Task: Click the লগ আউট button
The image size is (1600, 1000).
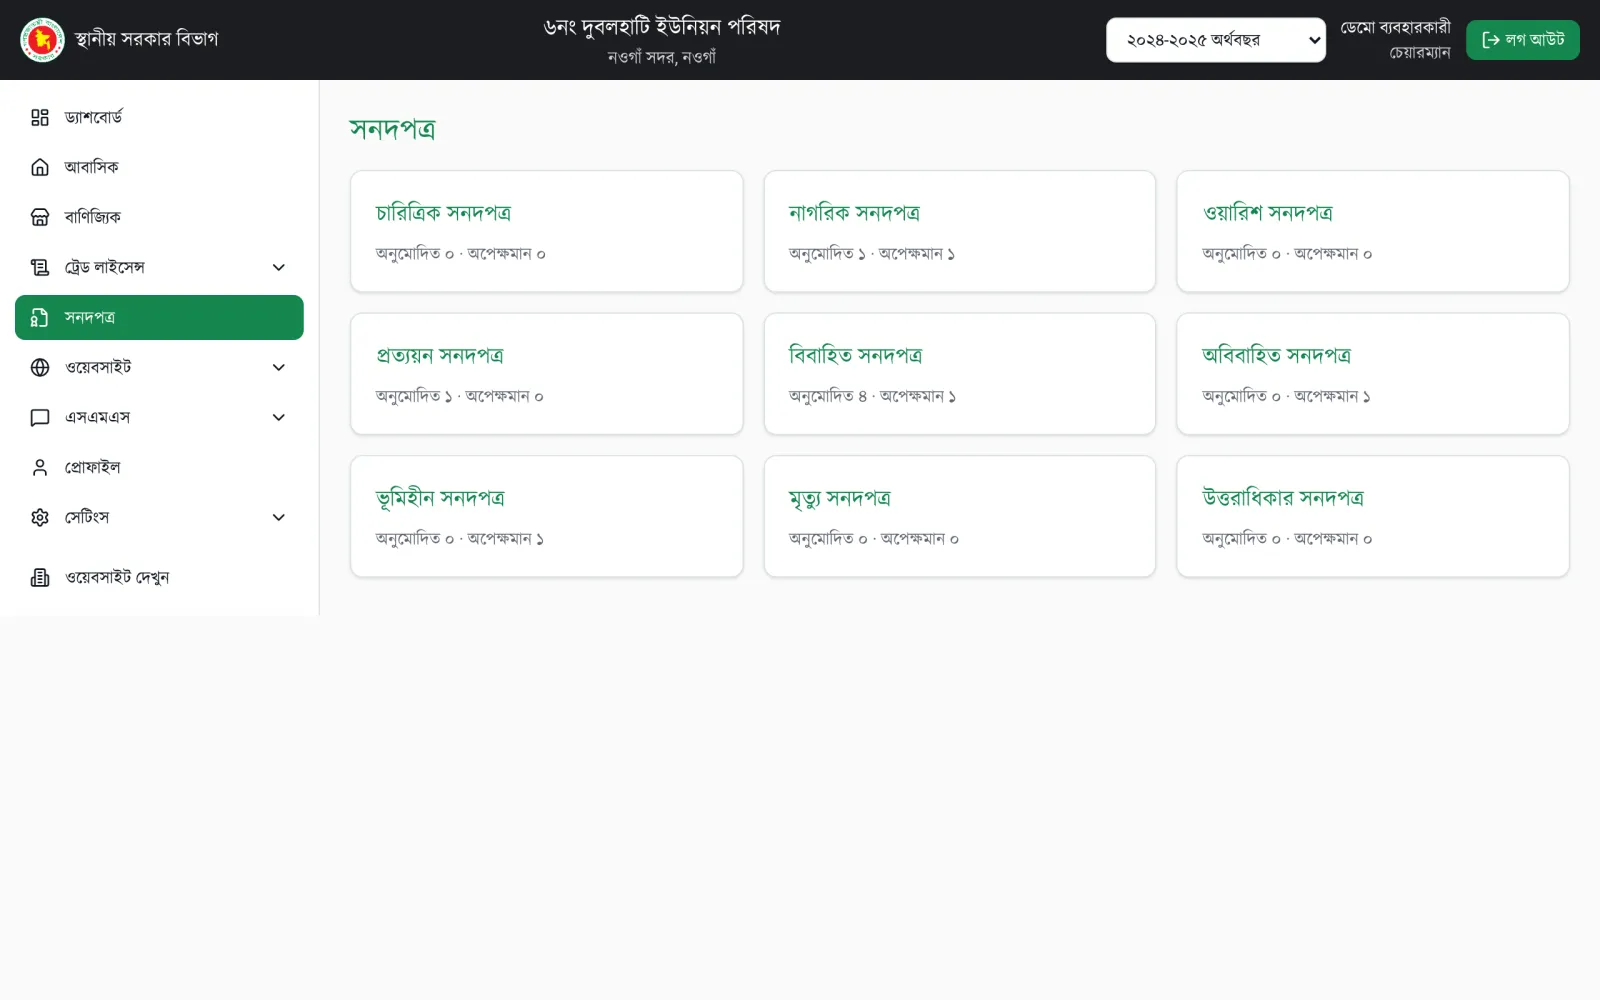Action: [x=1522, y=40]
